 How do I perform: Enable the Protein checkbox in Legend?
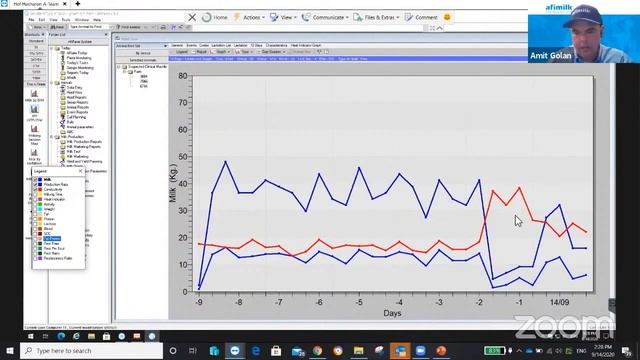[35, 219]
